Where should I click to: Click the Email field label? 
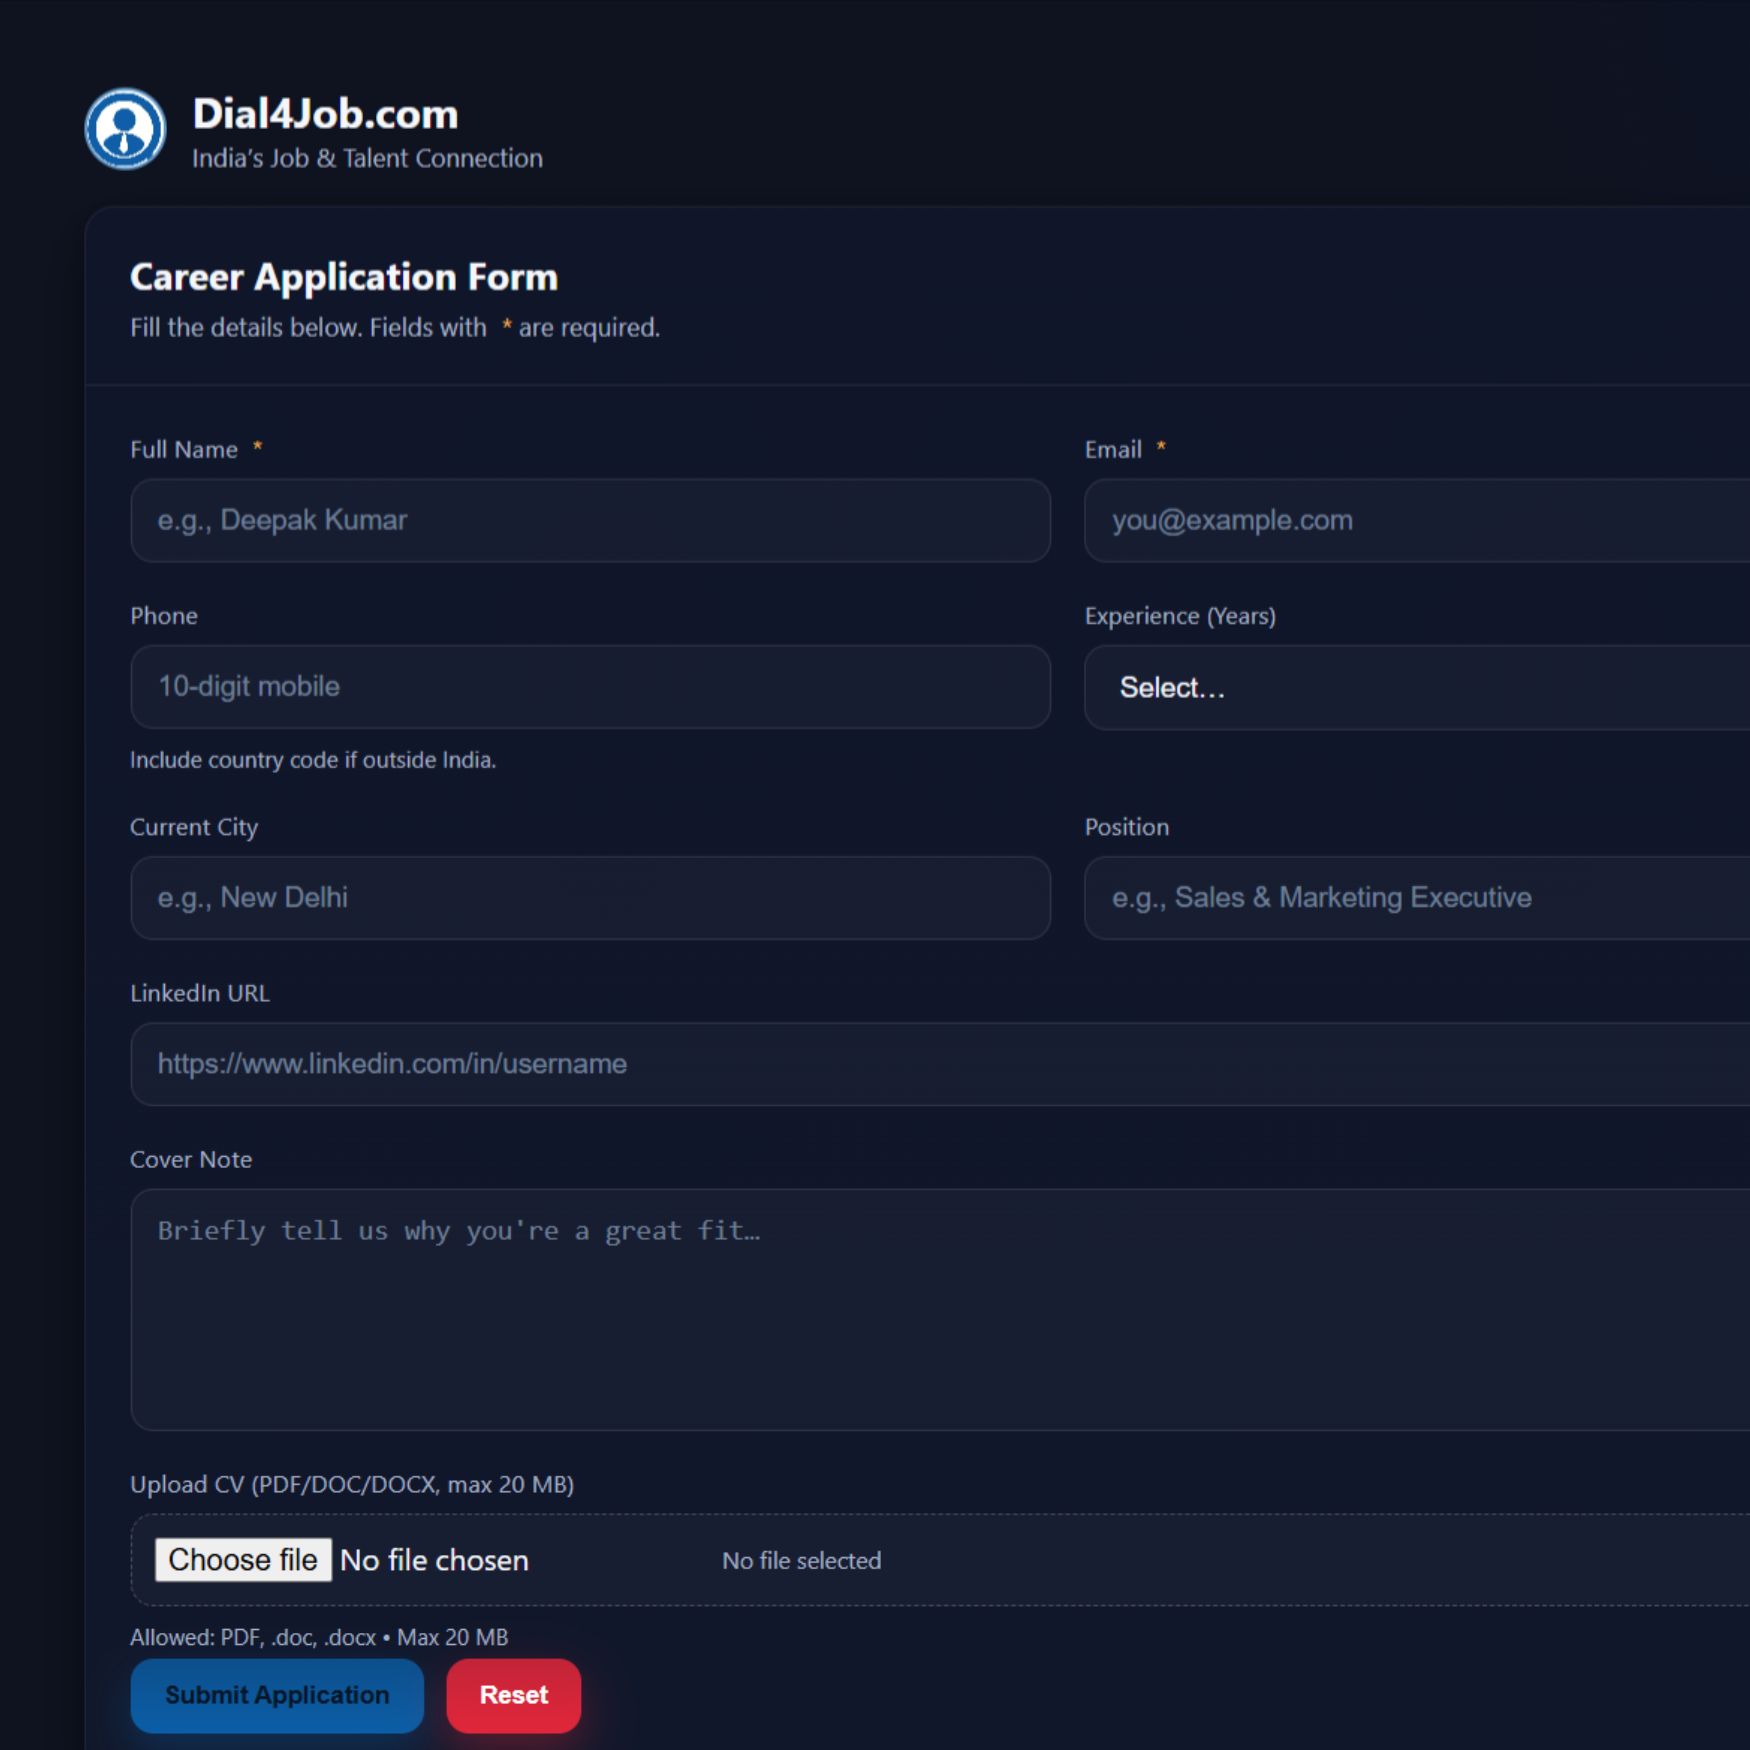pyautogui.click(x=1113, y=450)
